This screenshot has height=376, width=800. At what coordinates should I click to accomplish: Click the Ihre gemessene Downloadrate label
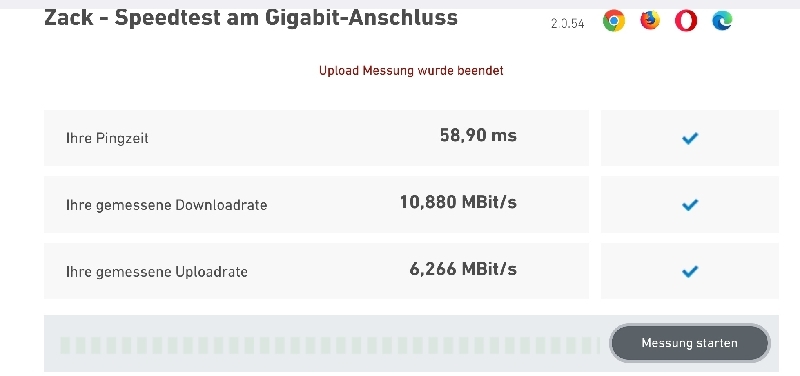[x=167, y=205]
